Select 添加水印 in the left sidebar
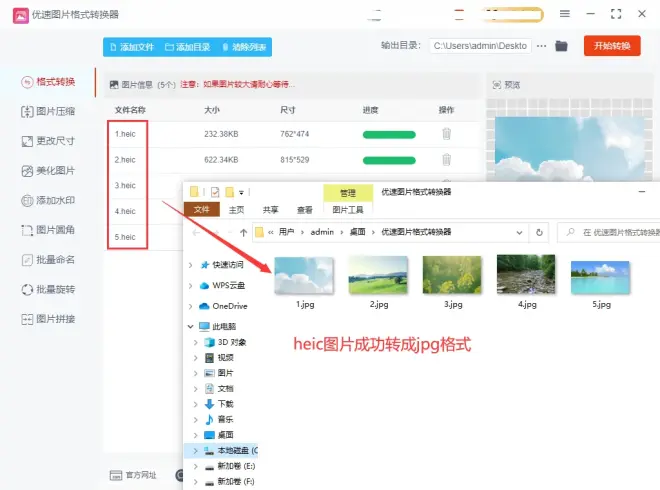 (48, 200)
